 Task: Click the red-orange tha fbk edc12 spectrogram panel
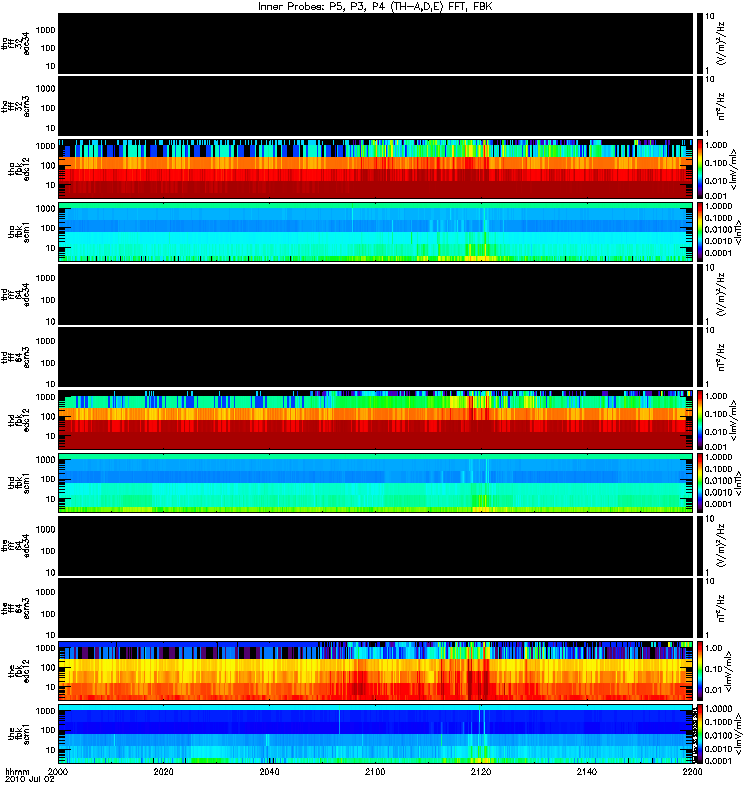click(x=376, y=169)
